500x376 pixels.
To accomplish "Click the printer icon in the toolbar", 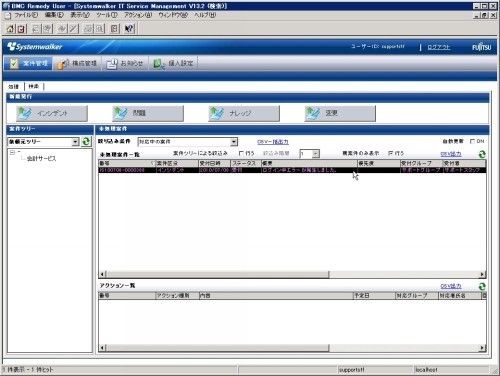I will 88,29.
